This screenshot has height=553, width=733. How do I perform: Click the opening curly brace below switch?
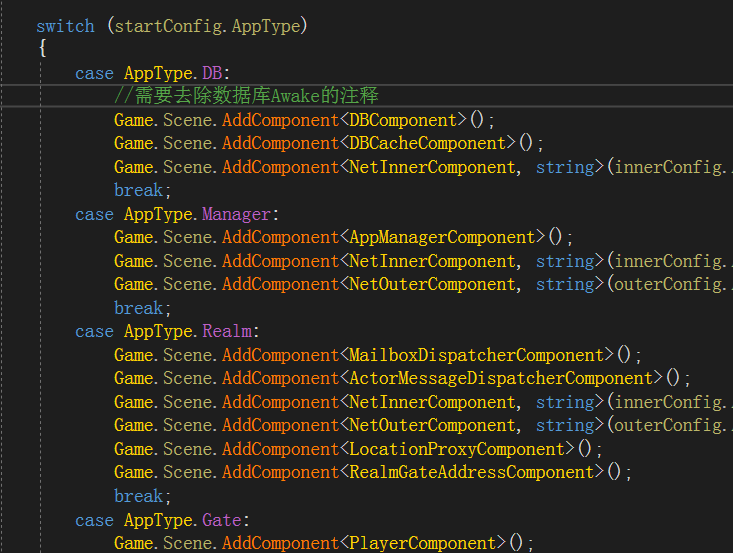pyautogui.click(x=42, y=49)
